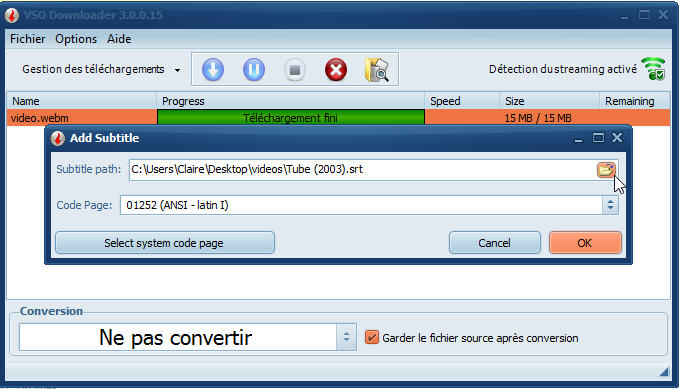Screen dimensions: 679x389
Task: Click the Progress column header
Action: 290,101
